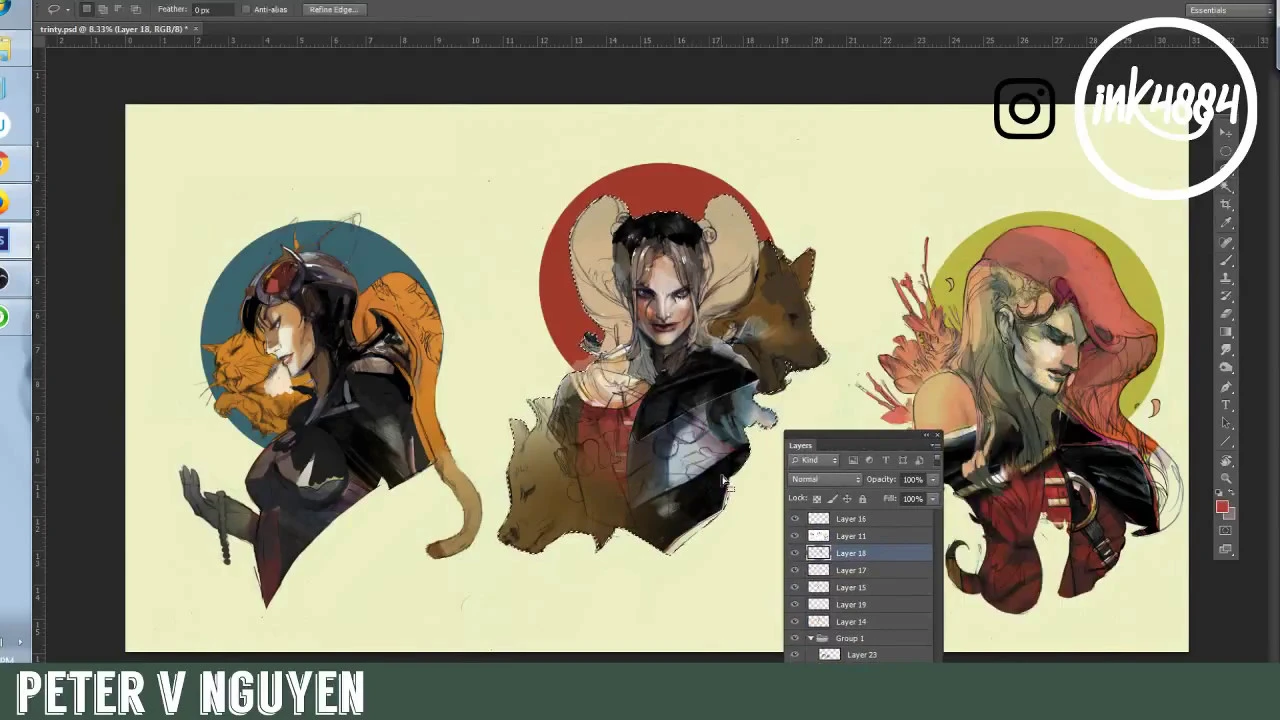Open the Layers panel flyout menu
This screenshot has width=1280, height=720.
coord(936,446)
